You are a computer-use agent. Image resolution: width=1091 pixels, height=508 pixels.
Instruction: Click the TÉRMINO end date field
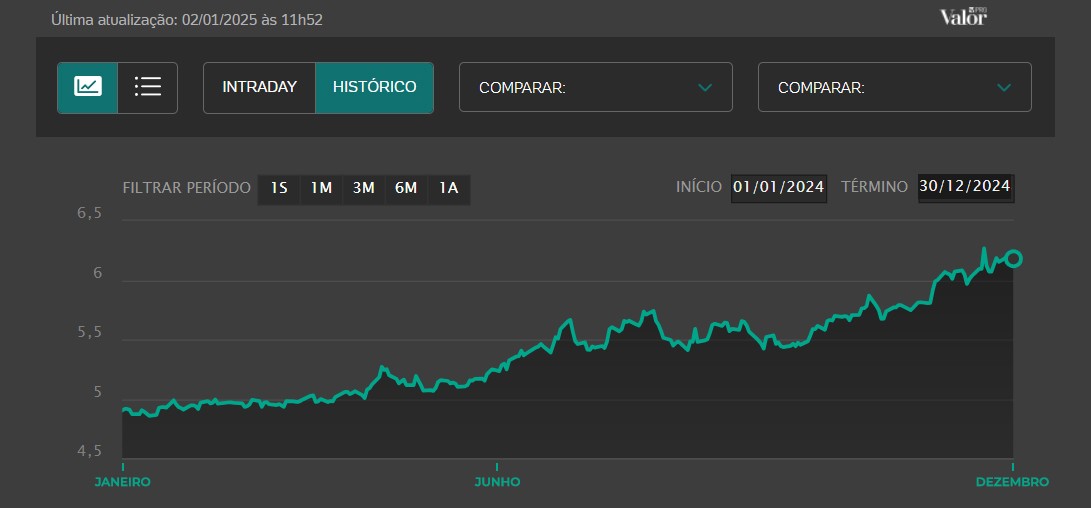965,187
